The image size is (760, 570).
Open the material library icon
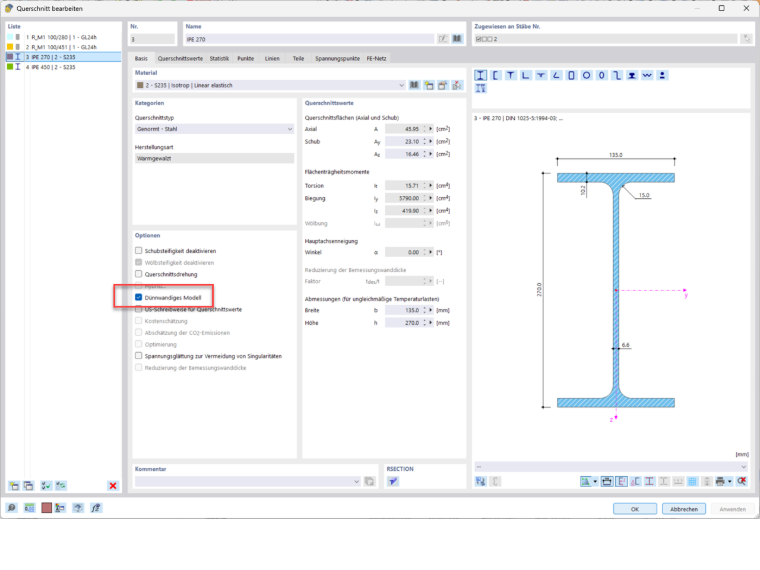click(x=414, y=85)
